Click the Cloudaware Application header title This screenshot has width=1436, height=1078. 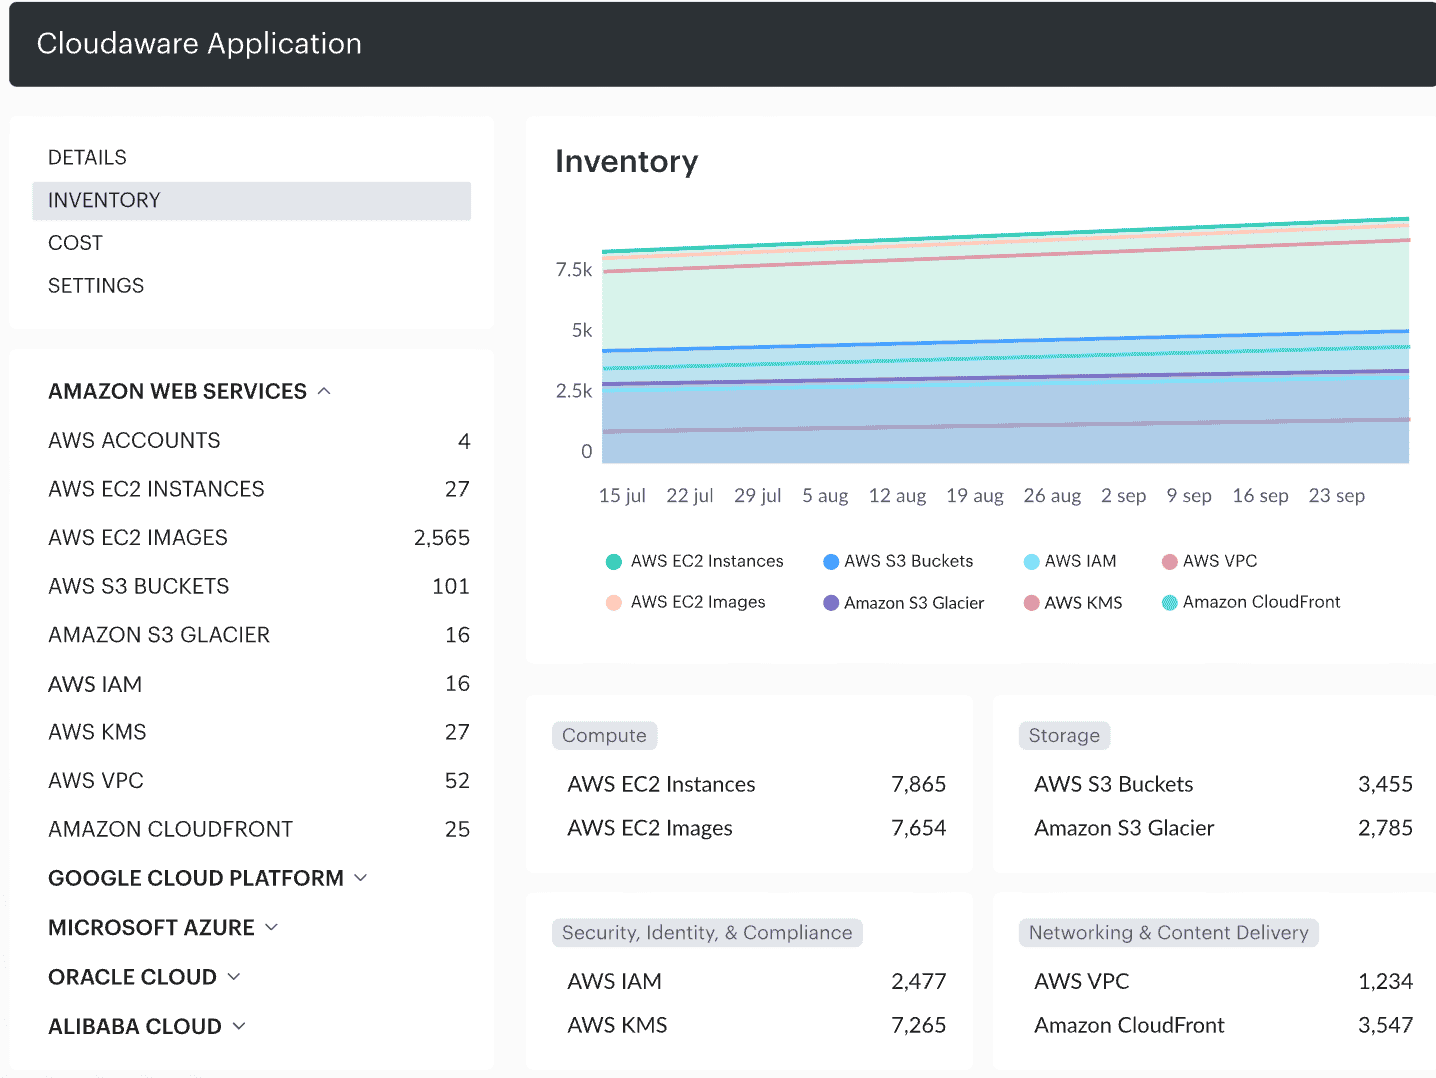tap(199, 44)
